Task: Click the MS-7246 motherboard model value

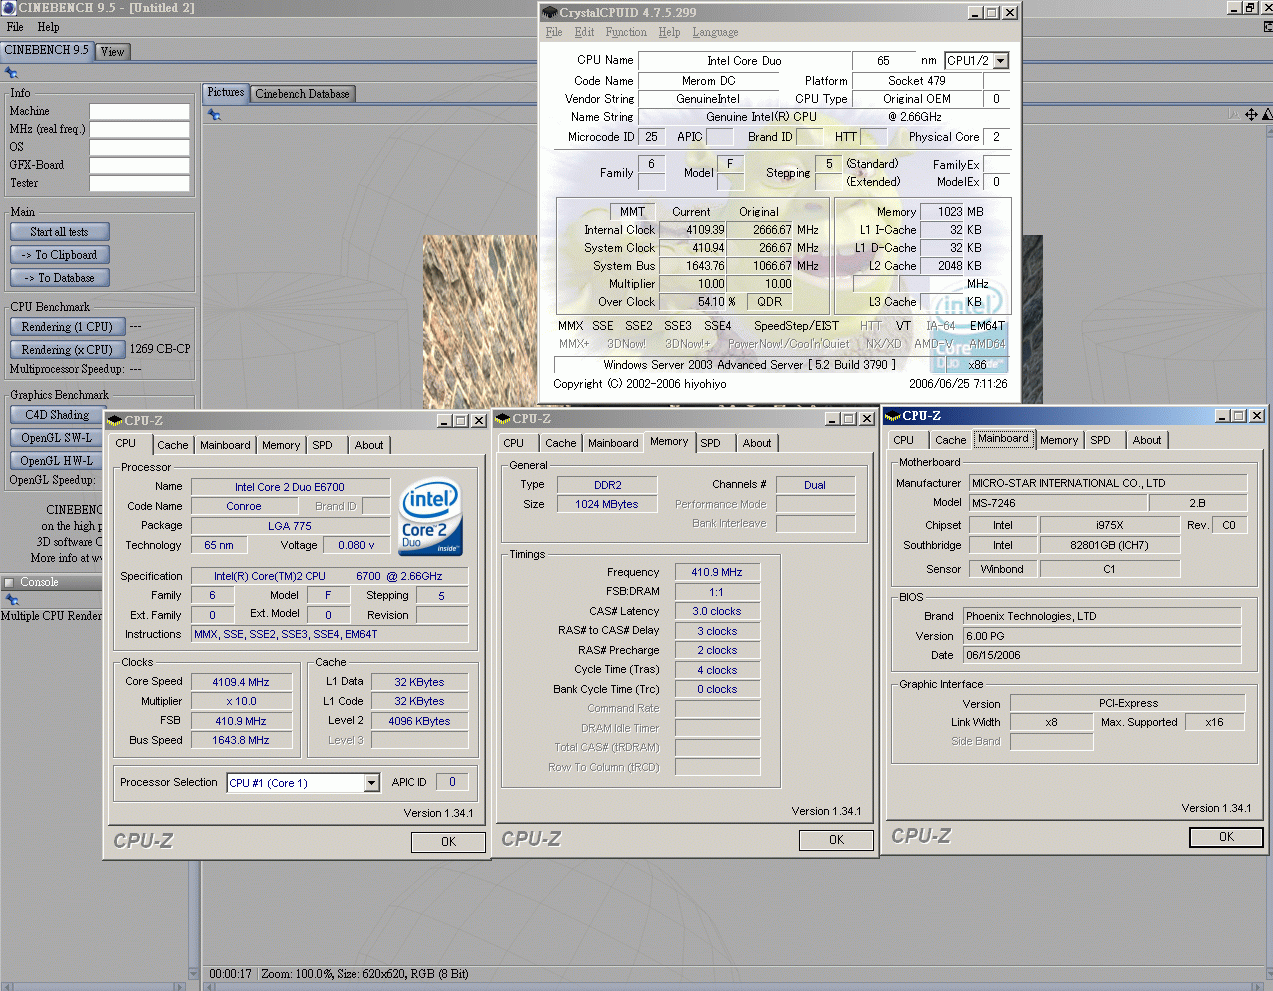Action: coord(1058,503)
